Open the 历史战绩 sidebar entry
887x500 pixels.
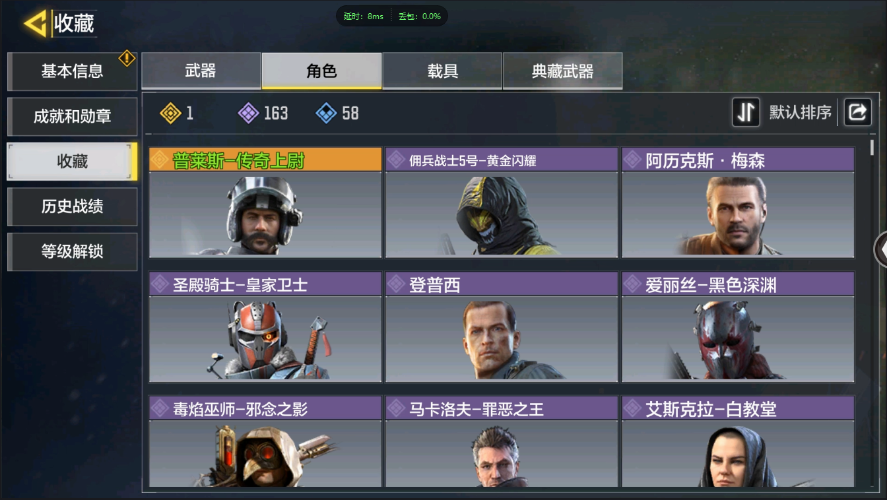tap(72, 206)
